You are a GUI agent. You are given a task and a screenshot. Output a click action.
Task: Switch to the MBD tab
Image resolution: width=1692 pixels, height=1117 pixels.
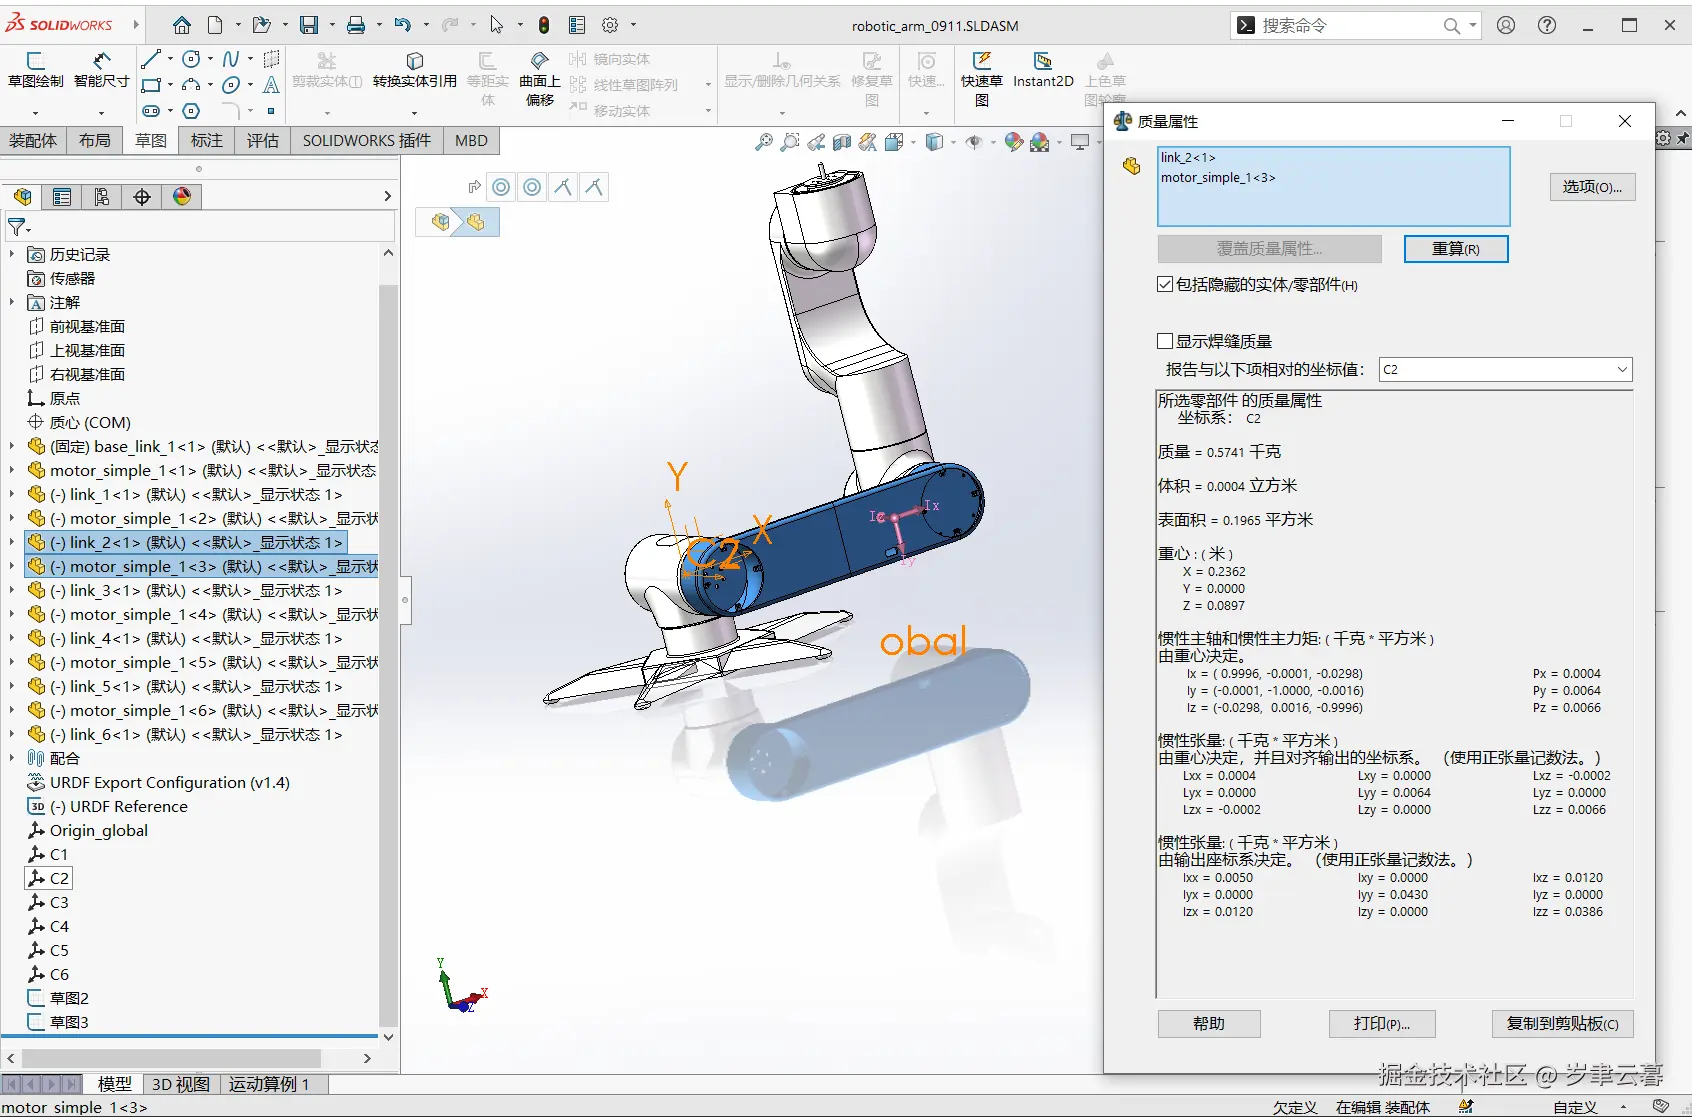[471, 140]
